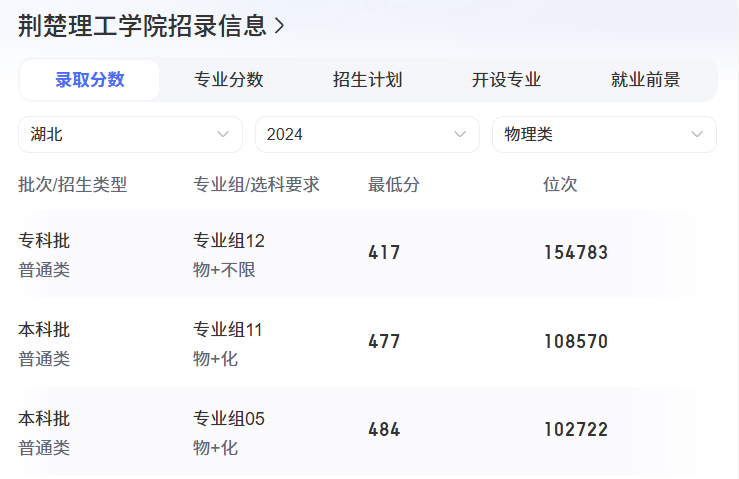Click 物+化 under 专业组05
Image resolution: width=739 pixels, height=479 pixels.
click(x=215, y=448)
